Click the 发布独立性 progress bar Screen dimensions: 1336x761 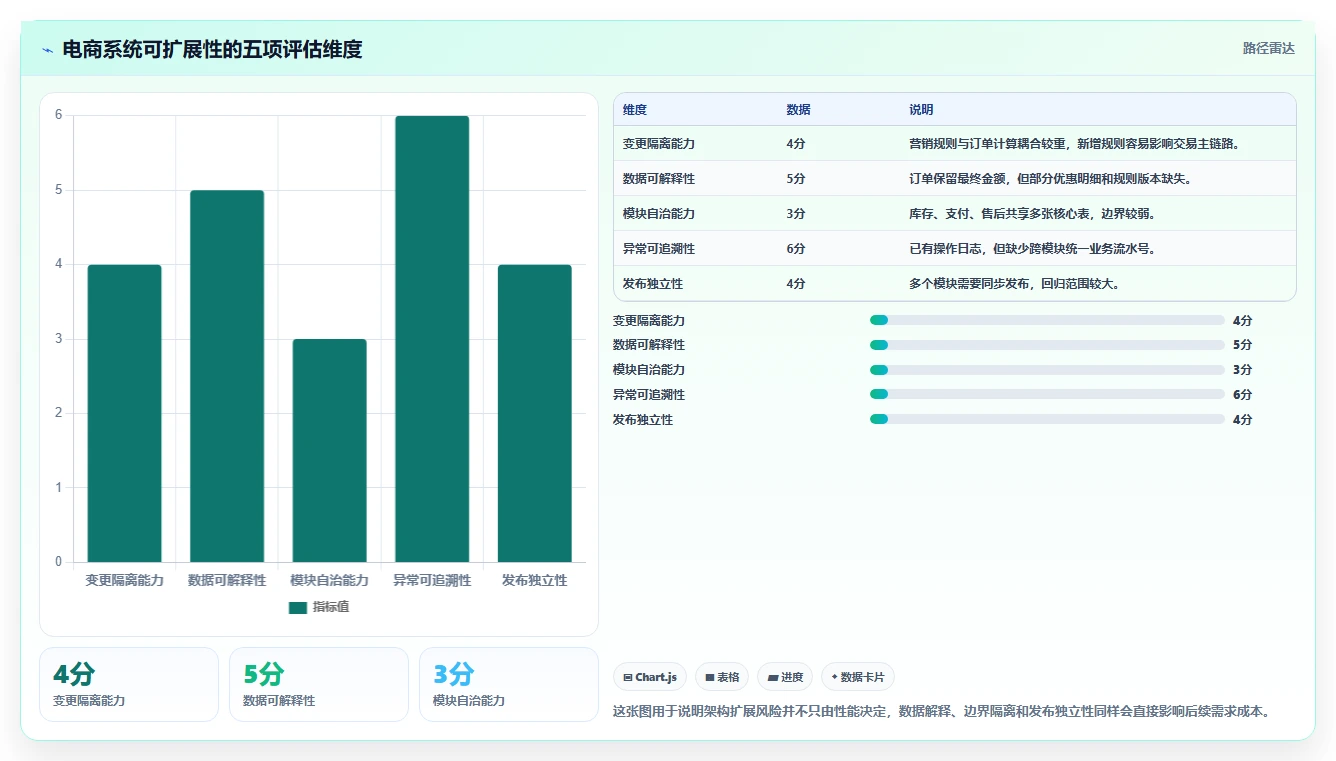[x=1047, y=419]
